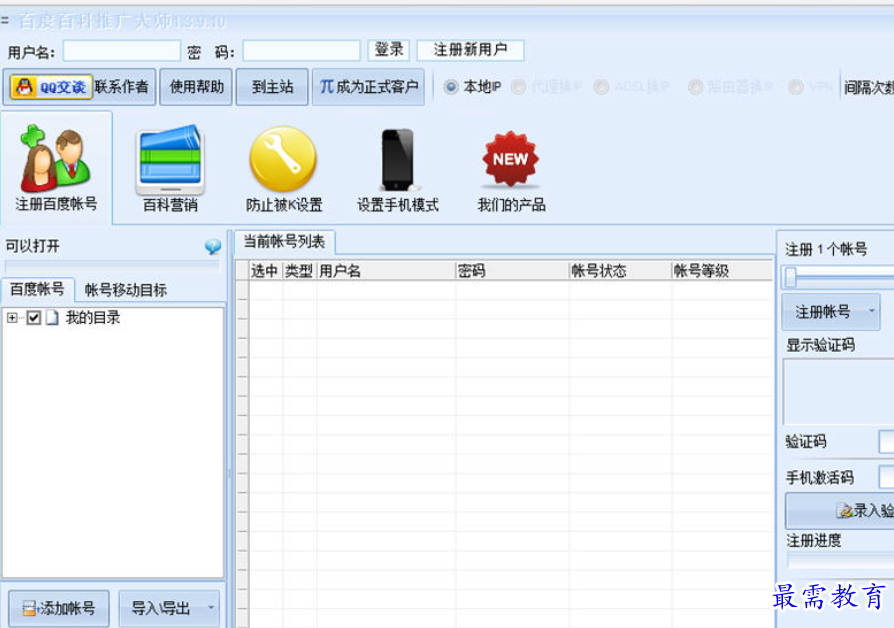Go to 到主站 button
The image size is (894, 628).
272,87
